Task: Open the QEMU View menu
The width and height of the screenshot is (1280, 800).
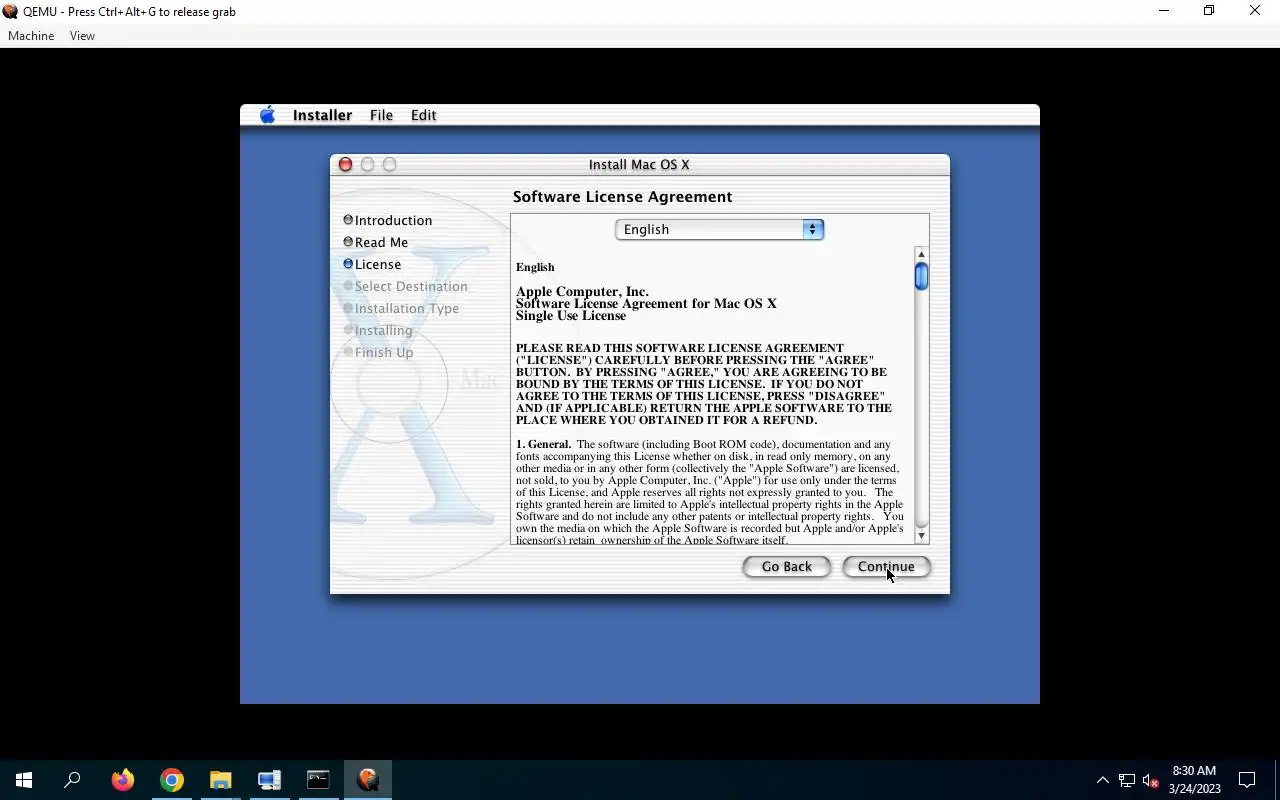Action: click(82, 36)
